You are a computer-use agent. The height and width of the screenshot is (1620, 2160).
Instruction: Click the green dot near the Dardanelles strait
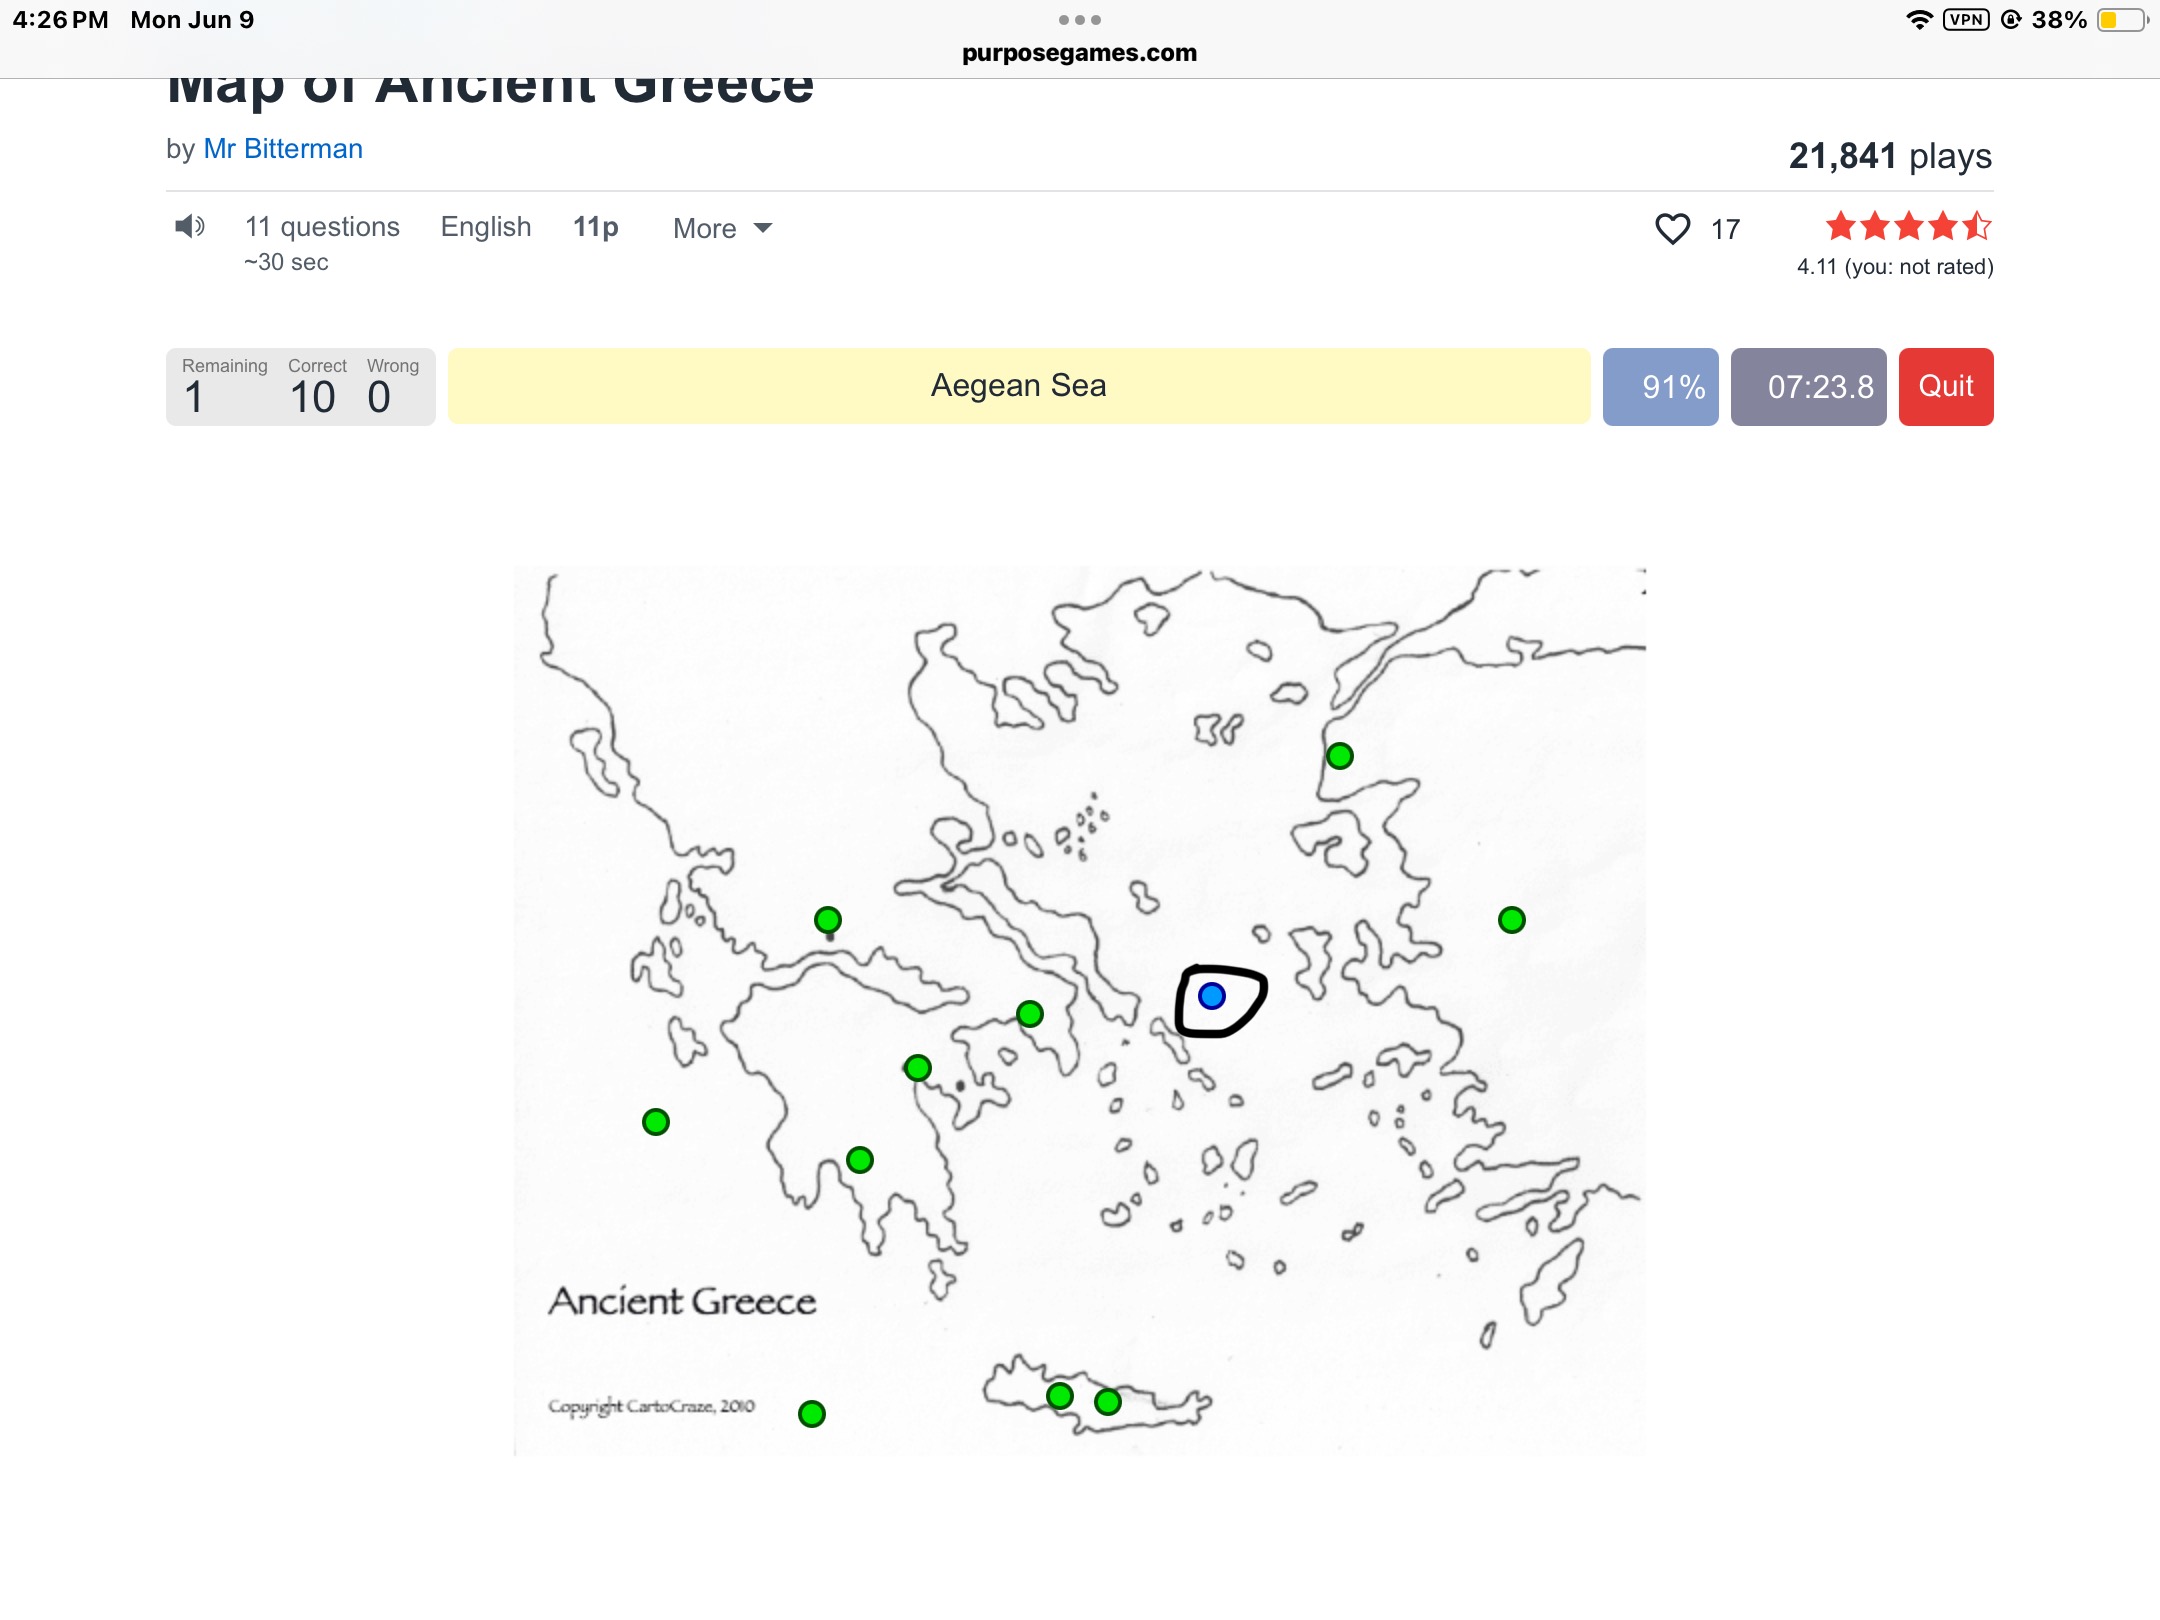[1339, 756]
